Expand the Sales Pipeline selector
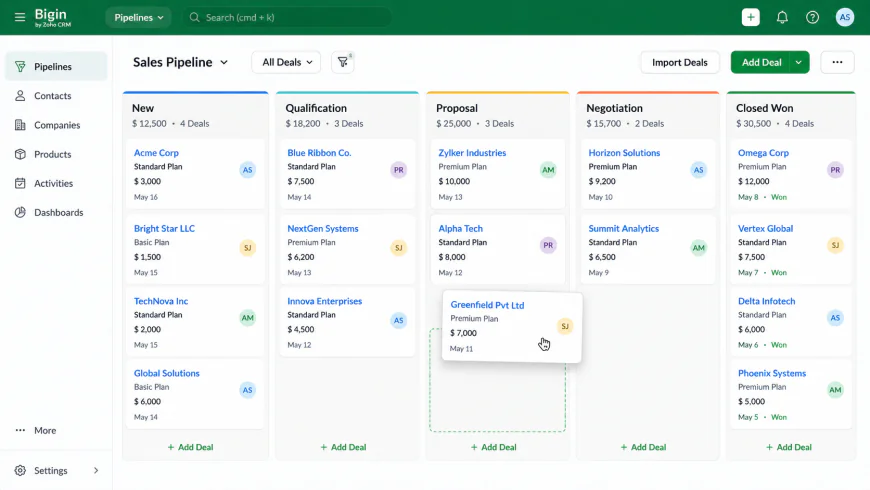The image size is (870, 490). point(180,62)
